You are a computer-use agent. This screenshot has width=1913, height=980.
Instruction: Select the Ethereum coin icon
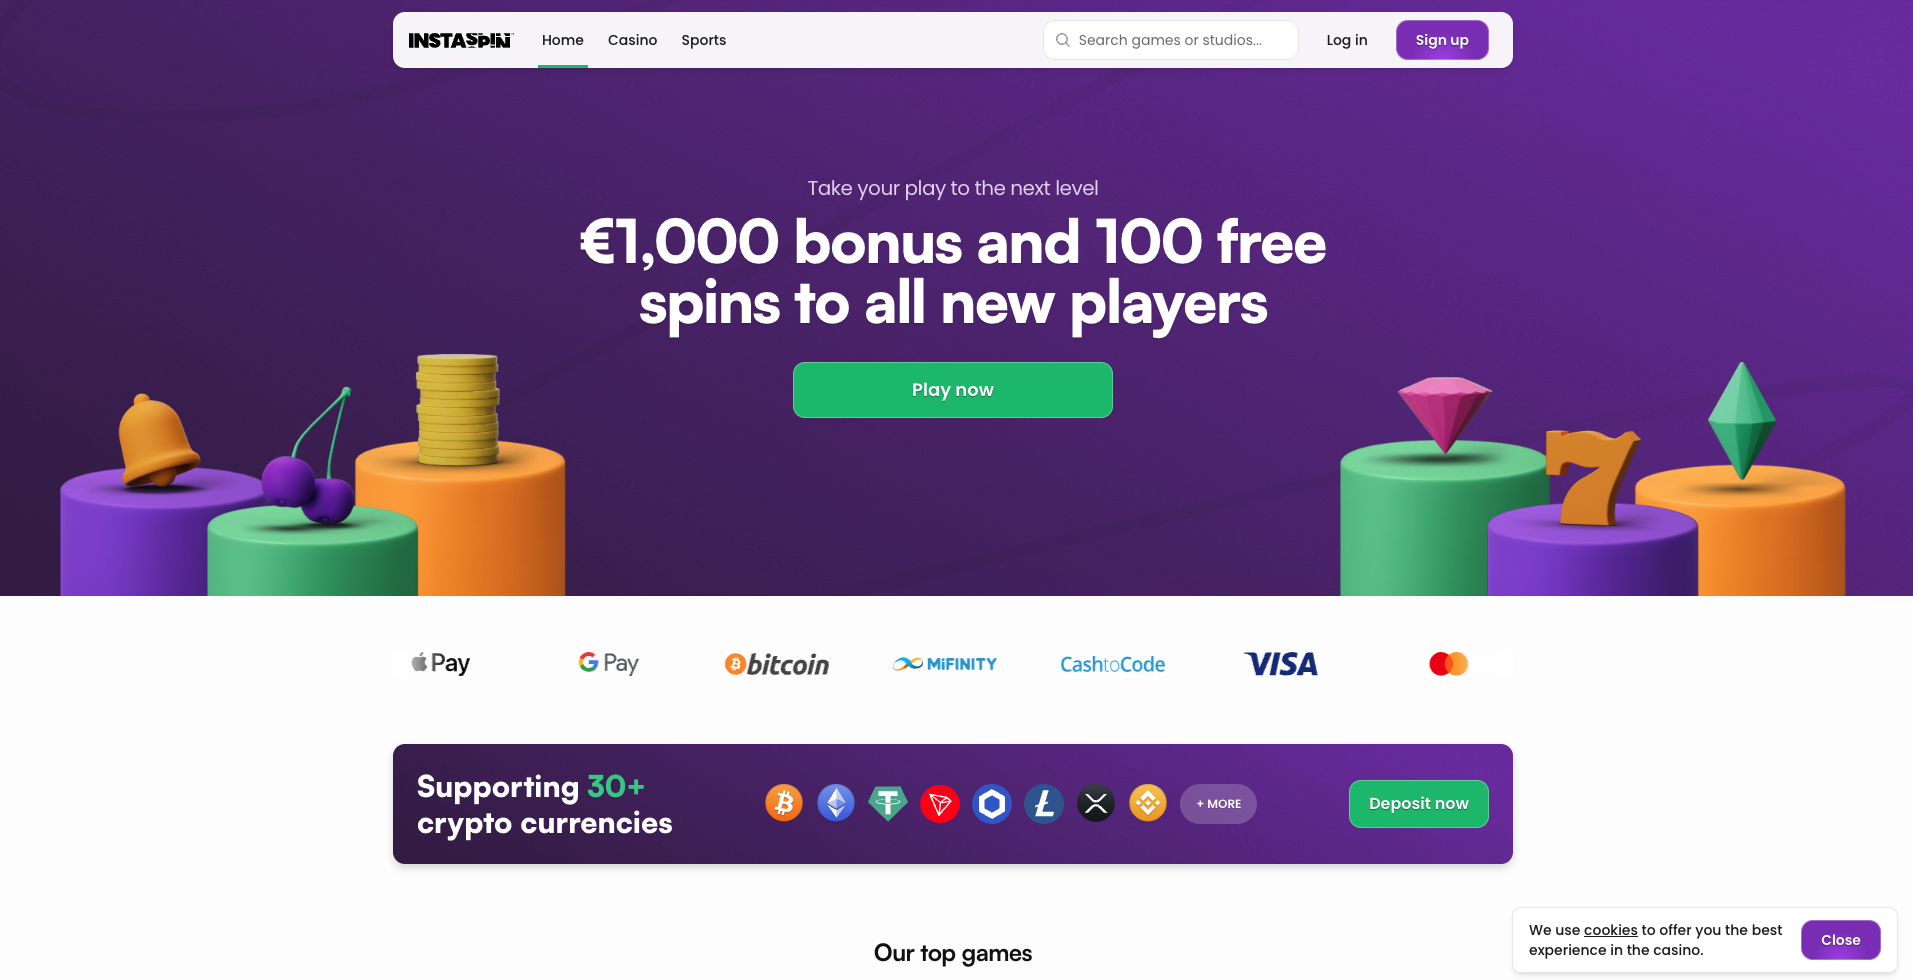pos(836,803)
